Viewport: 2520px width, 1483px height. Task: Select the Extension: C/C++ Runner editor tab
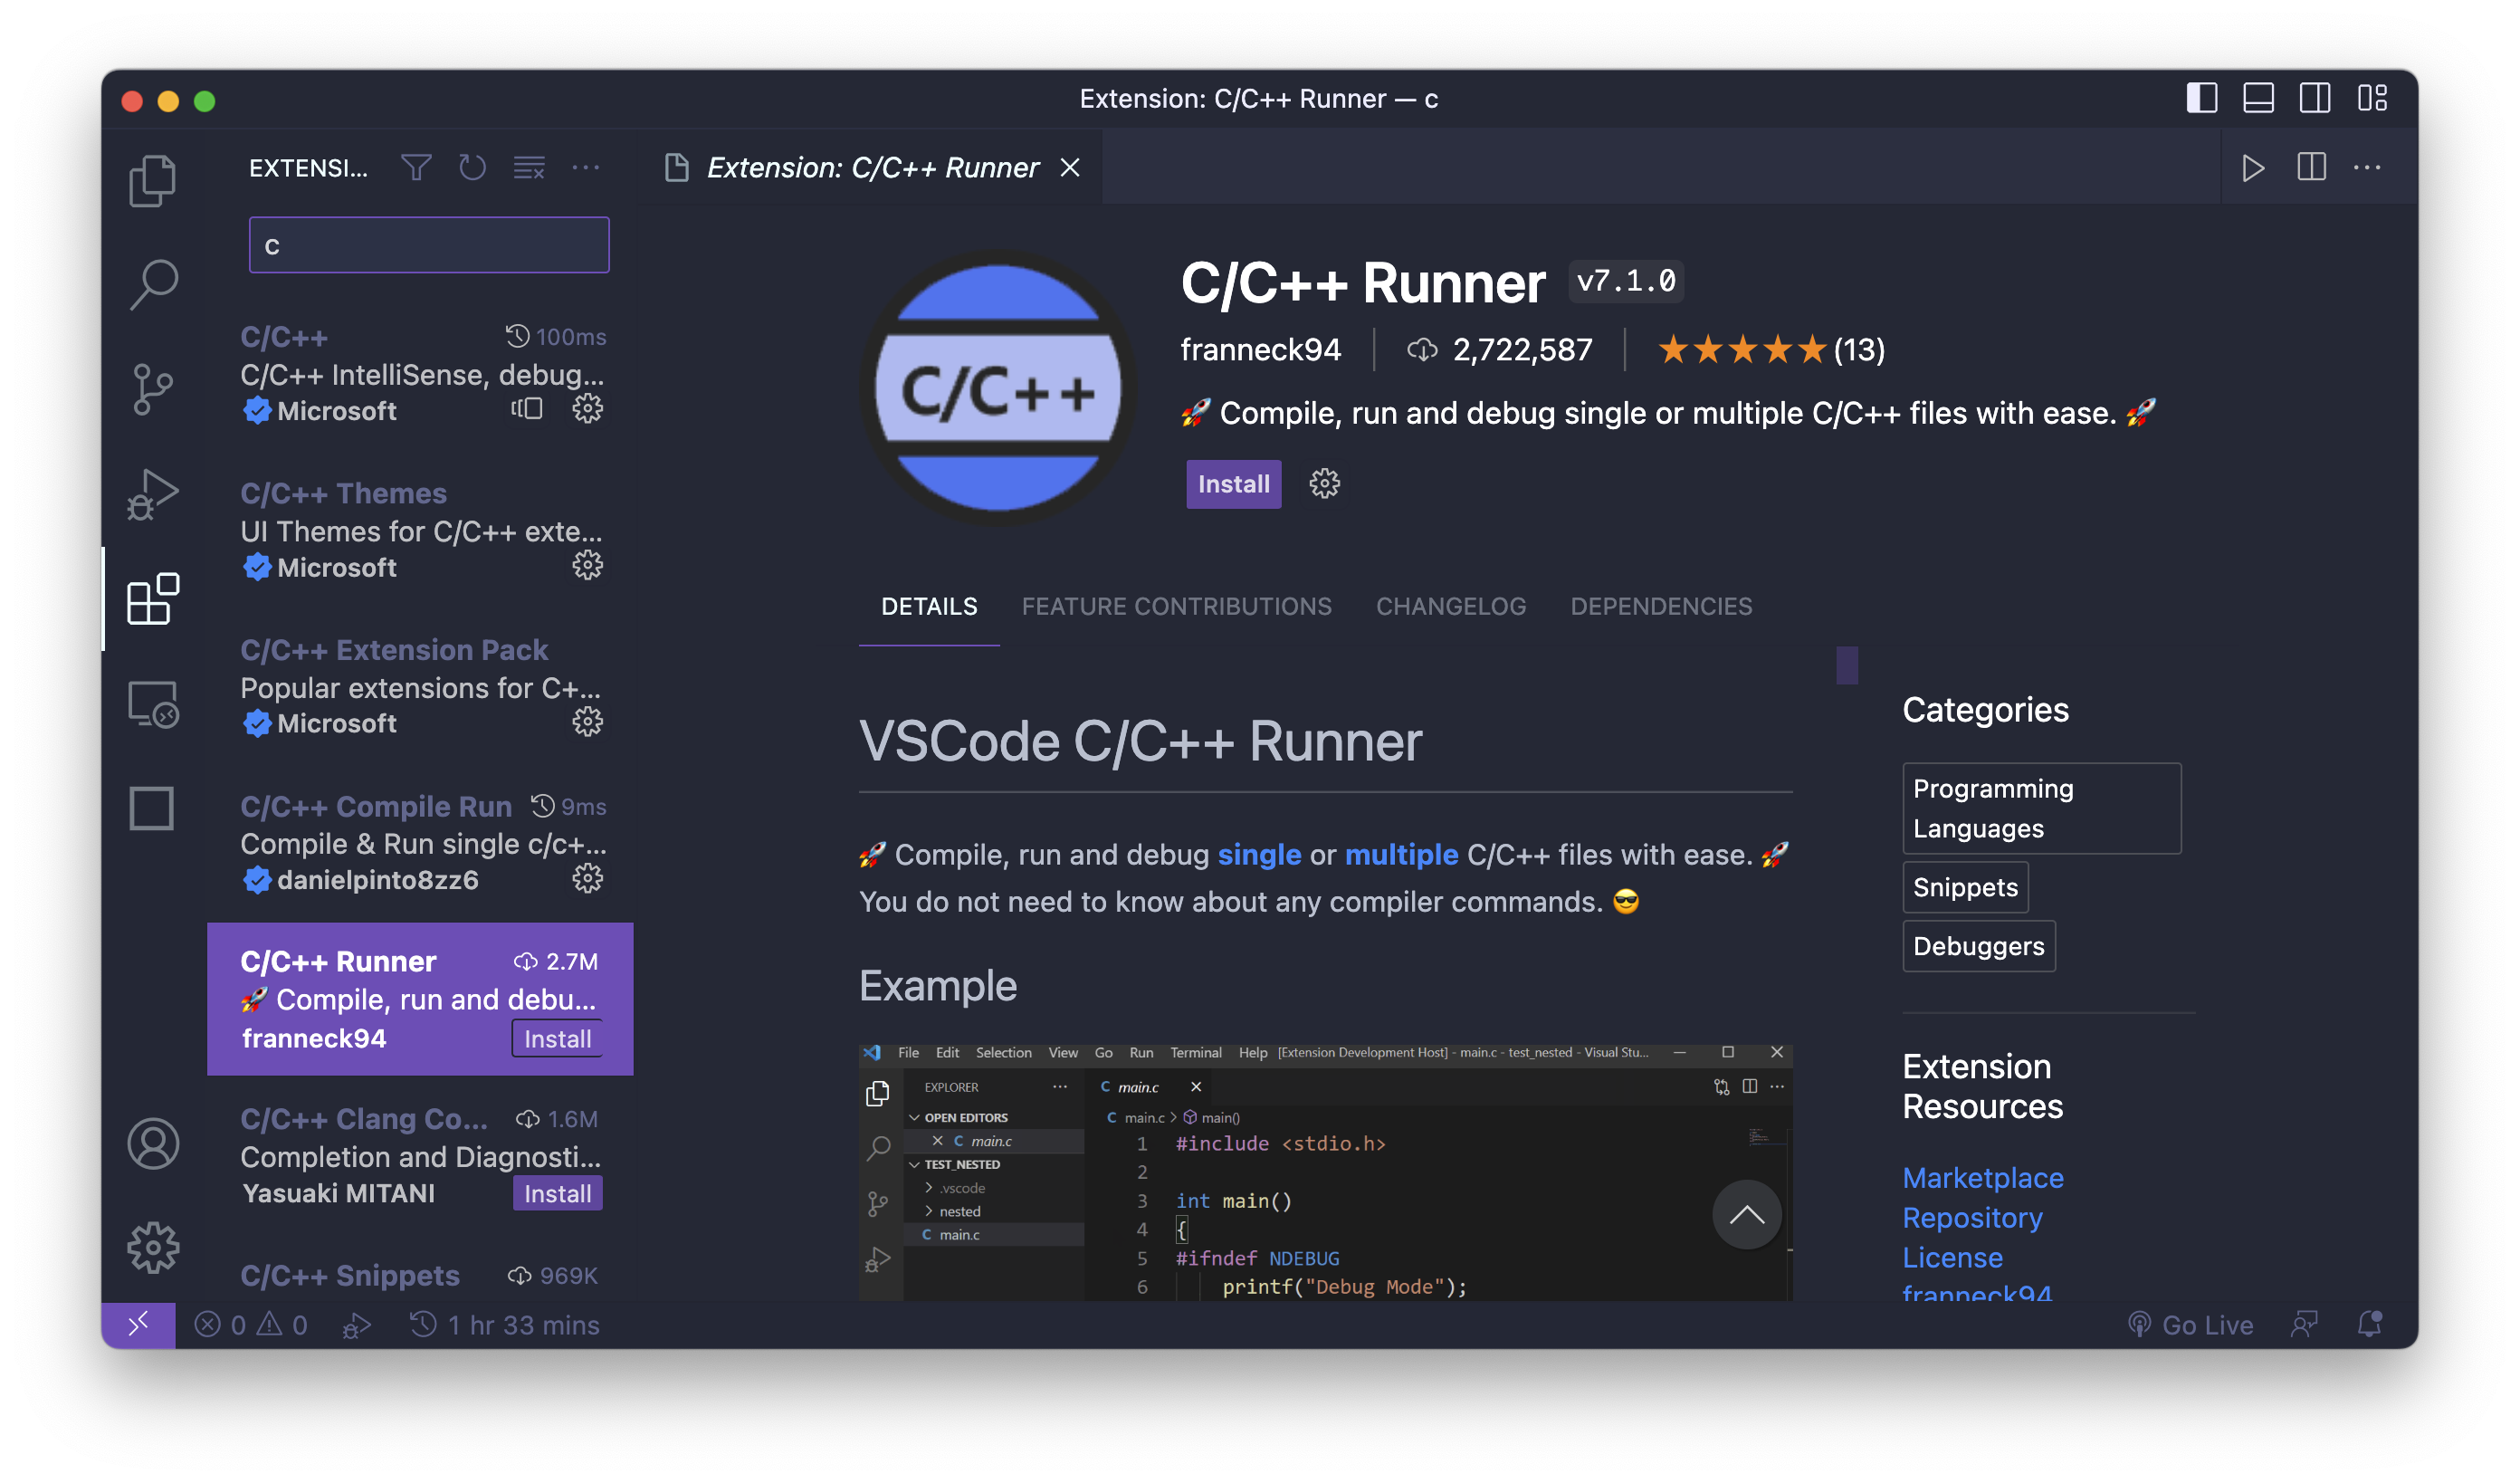click(872, 167)
